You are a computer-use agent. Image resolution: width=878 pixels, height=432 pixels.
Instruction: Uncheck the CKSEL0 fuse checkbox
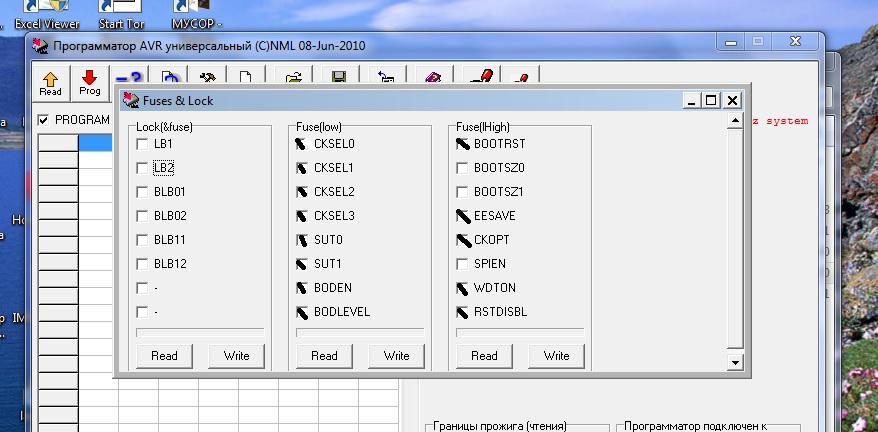pos(302,144)
